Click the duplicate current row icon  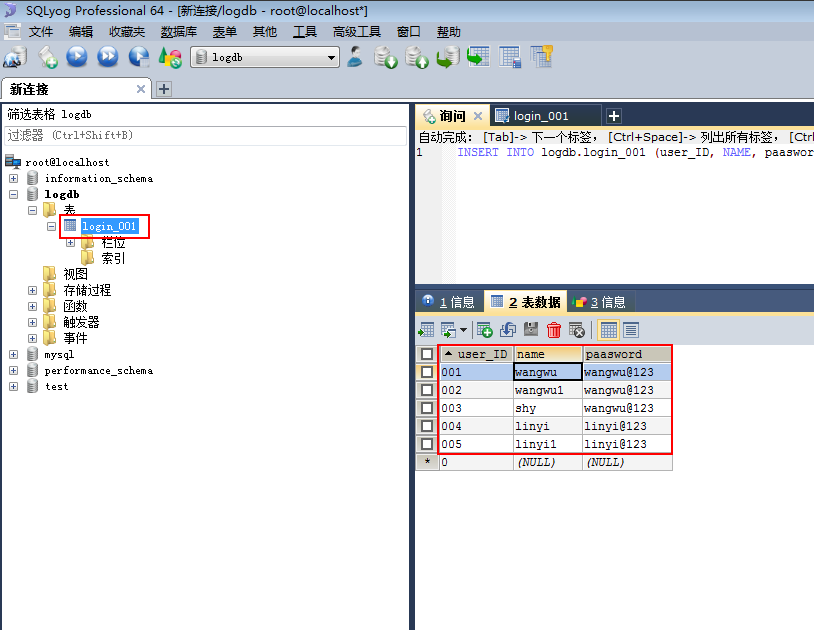(508, 330)
